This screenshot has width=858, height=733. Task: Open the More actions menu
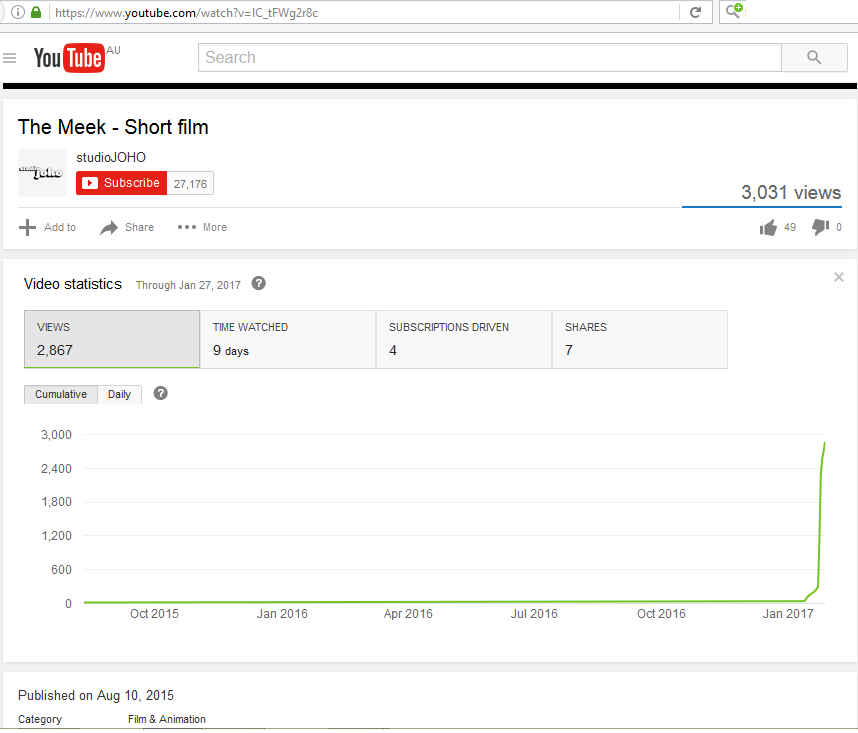click(x=202, y=227)
